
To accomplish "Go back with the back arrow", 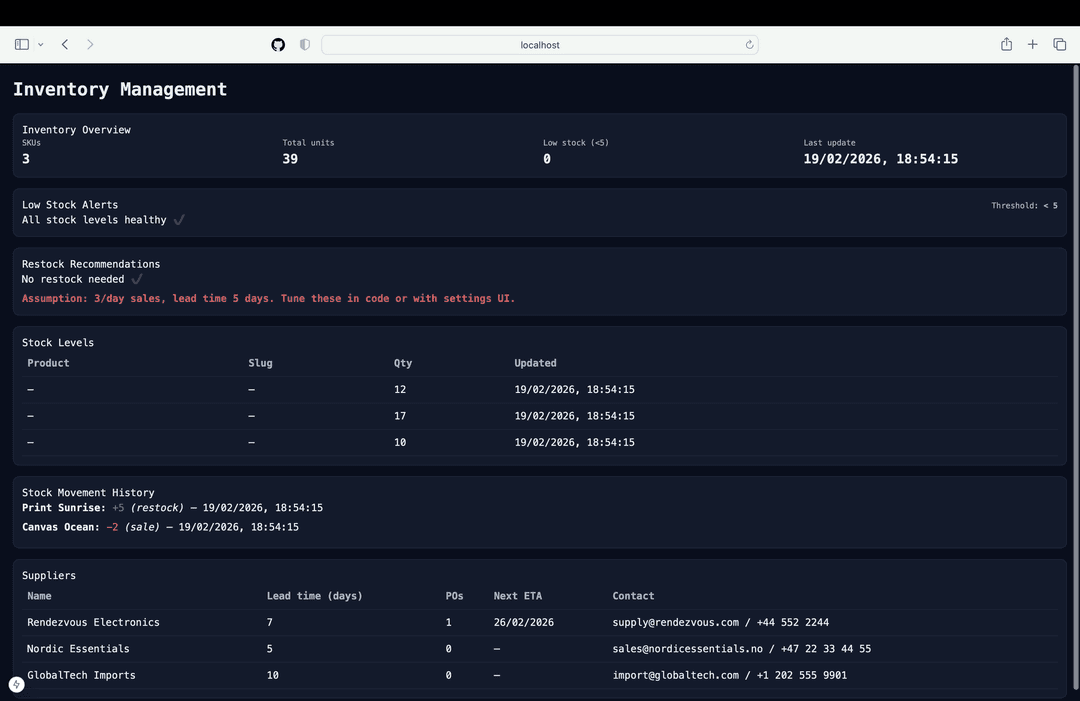I will 65,44.
